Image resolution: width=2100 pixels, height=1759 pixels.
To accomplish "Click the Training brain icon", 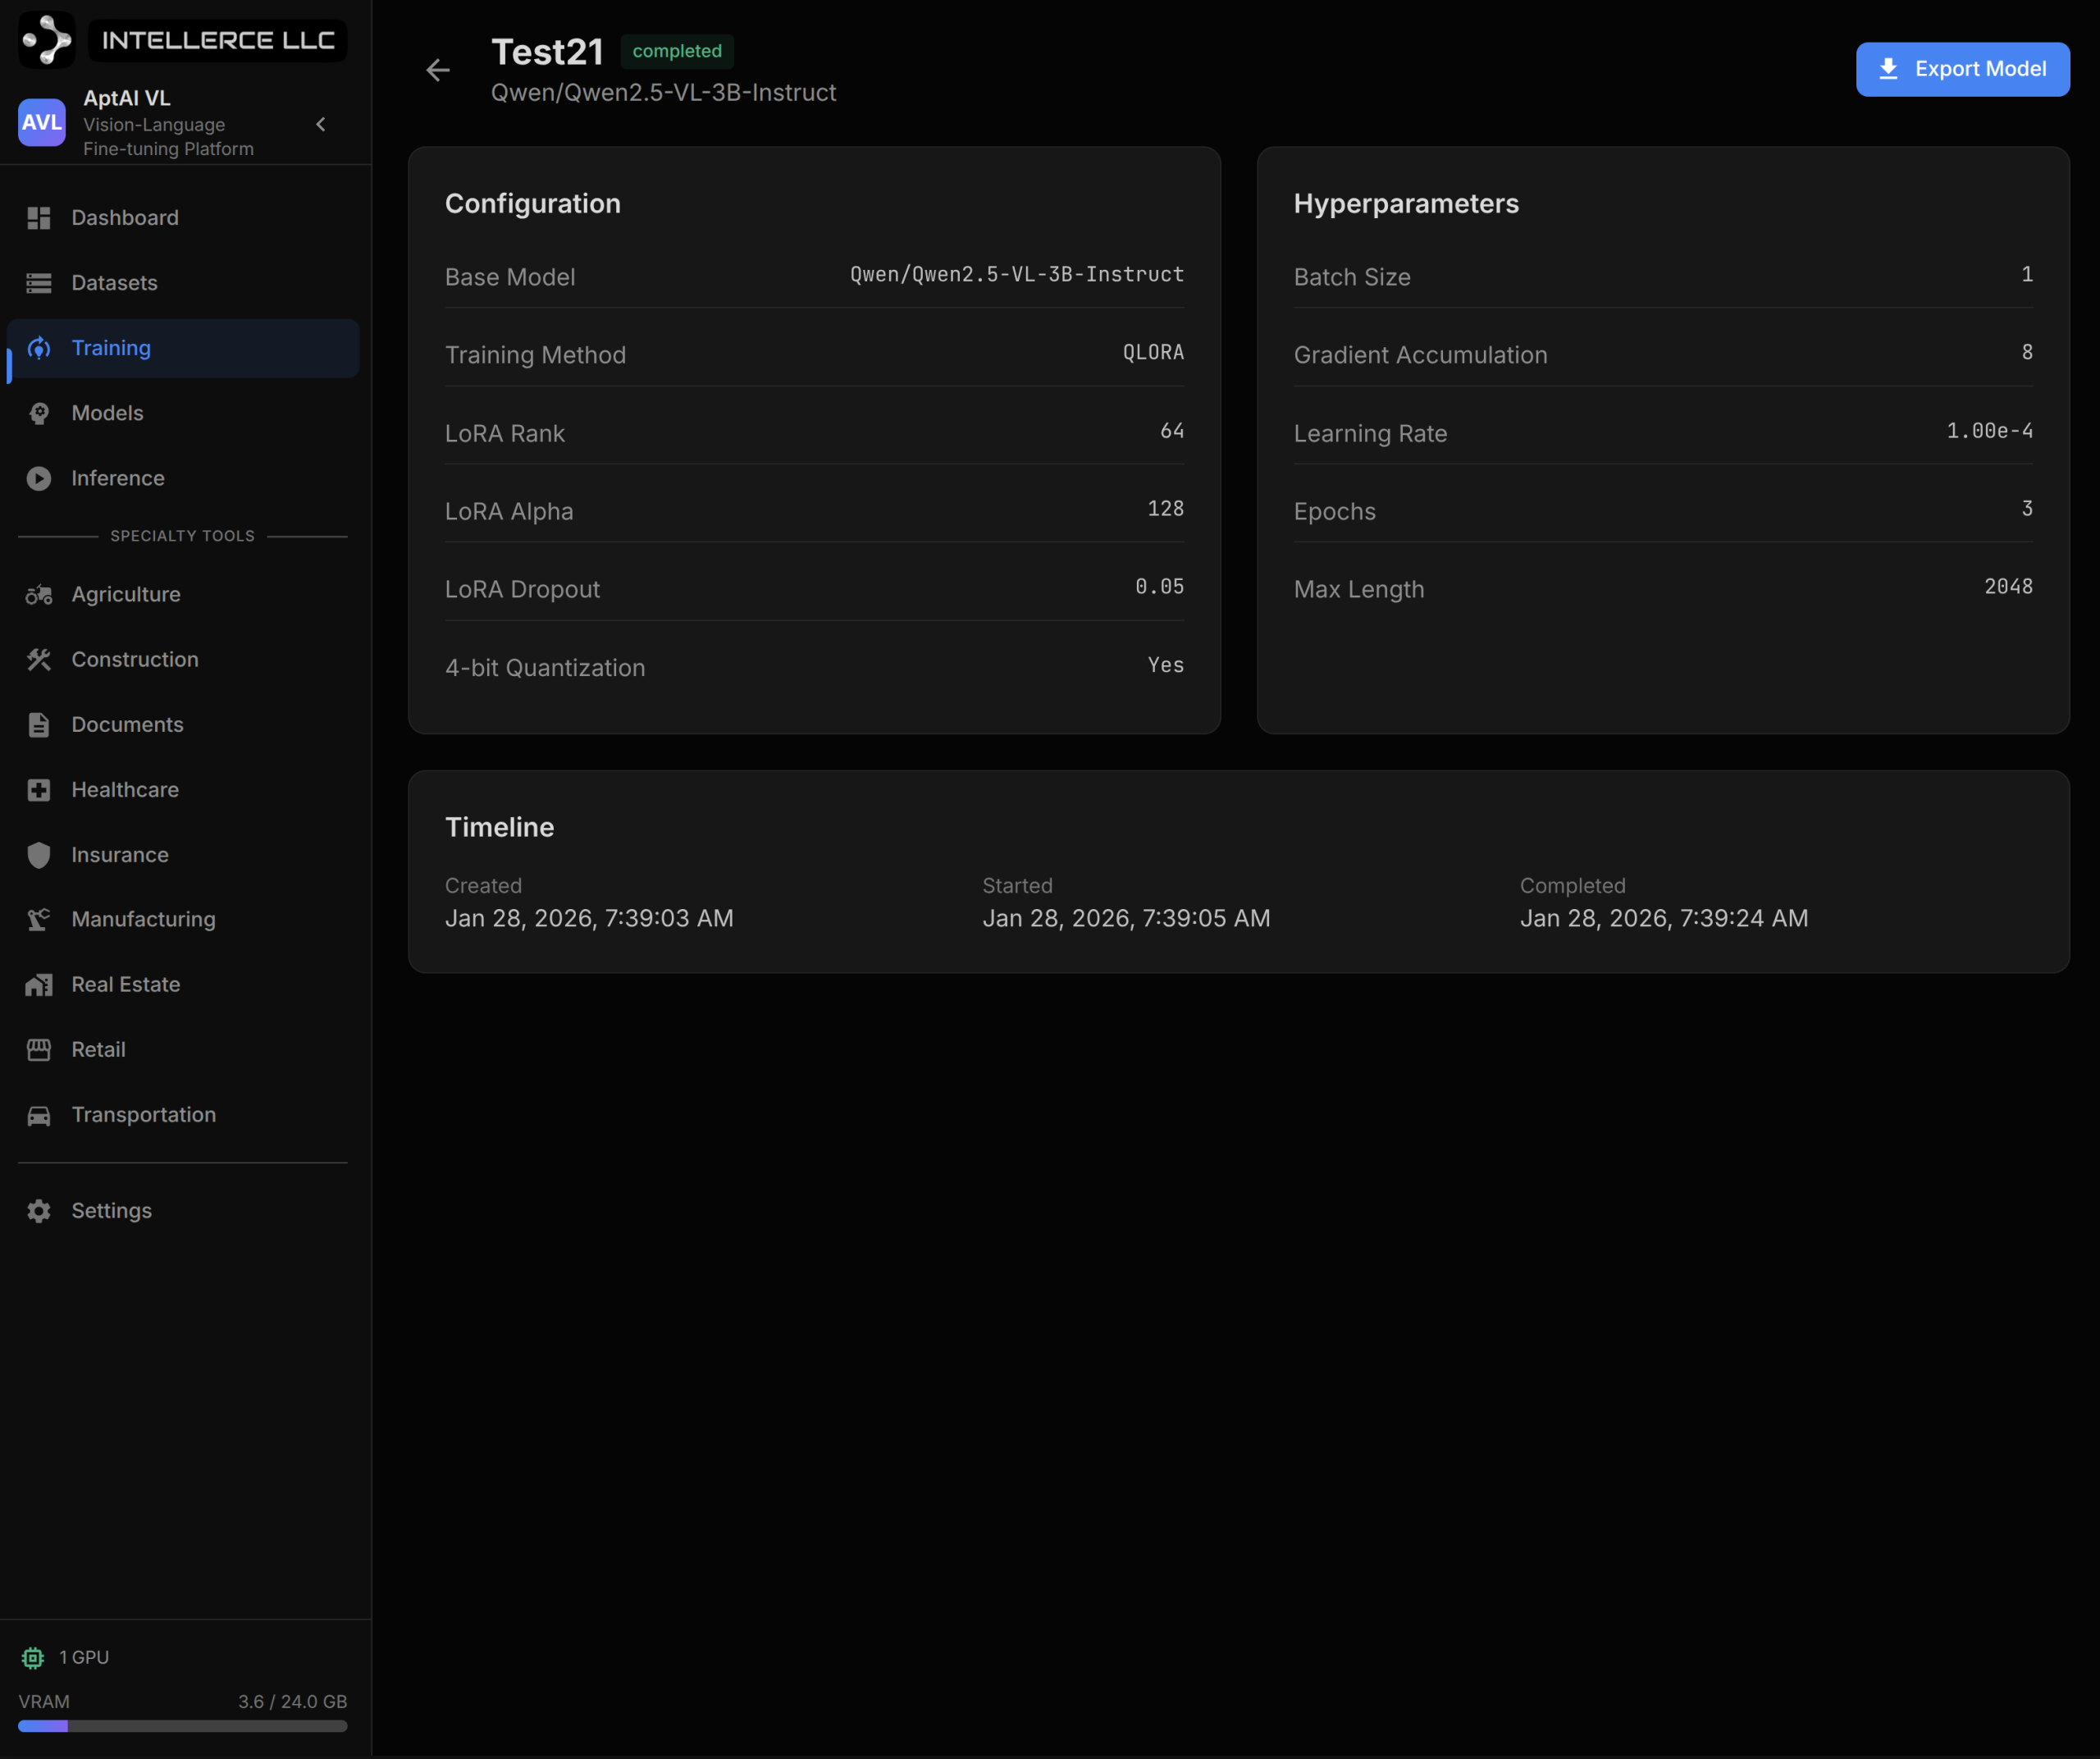I will tap(39, 348).
